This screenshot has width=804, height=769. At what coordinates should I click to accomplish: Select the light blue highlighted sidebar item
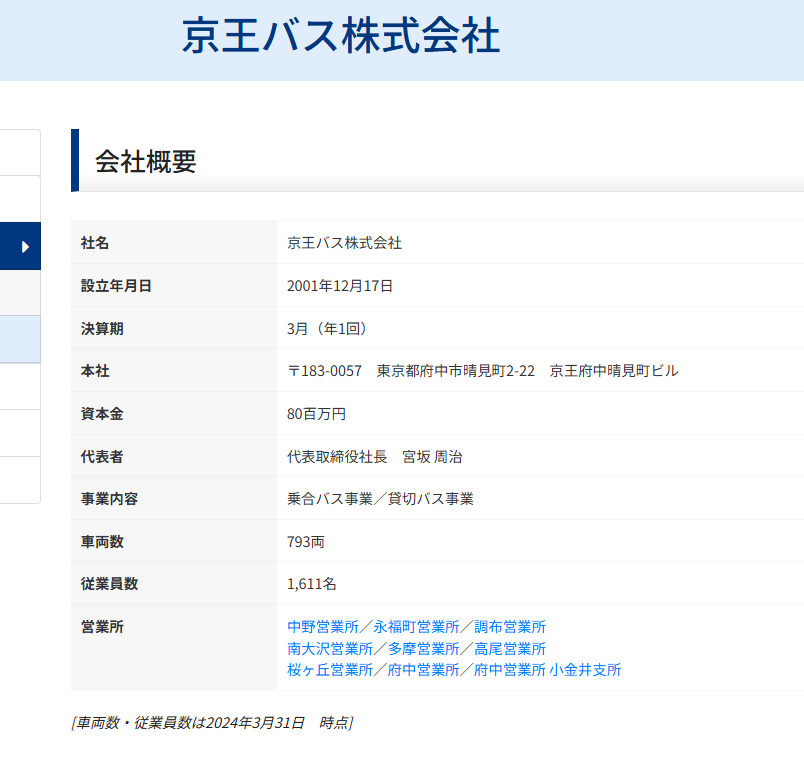click(20, 339)
